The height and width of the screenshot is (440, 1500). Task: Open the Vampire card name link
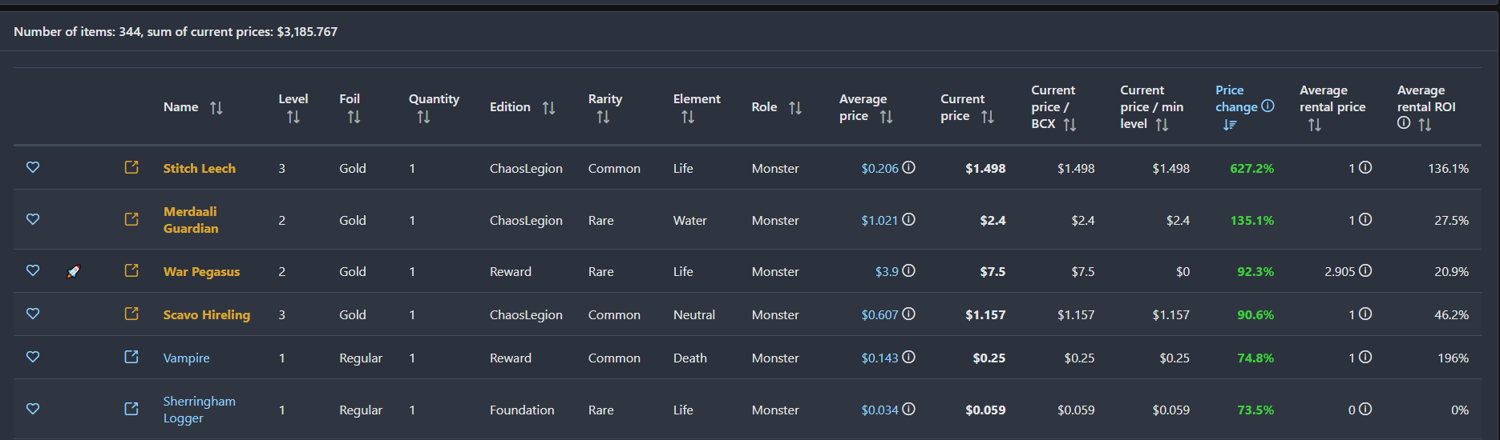tap(186, 358)
